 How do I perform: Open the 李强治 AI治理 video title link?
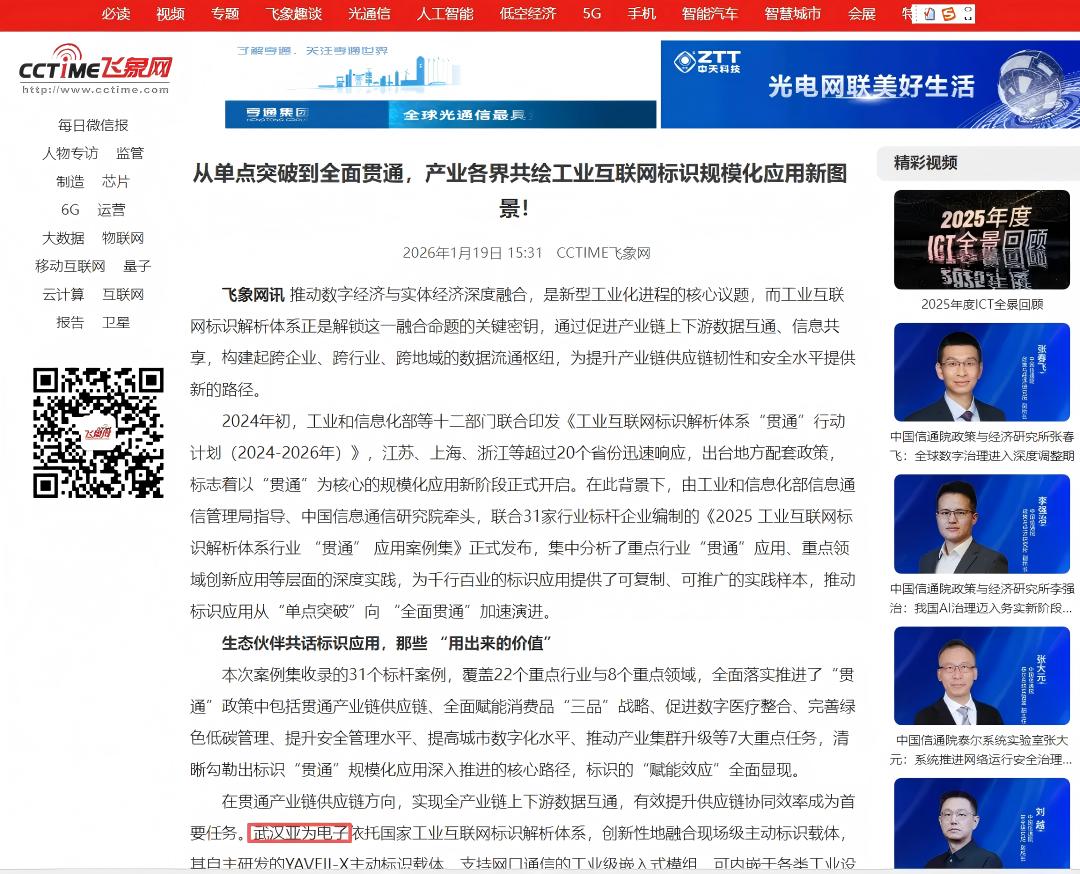tap(982, 598)
